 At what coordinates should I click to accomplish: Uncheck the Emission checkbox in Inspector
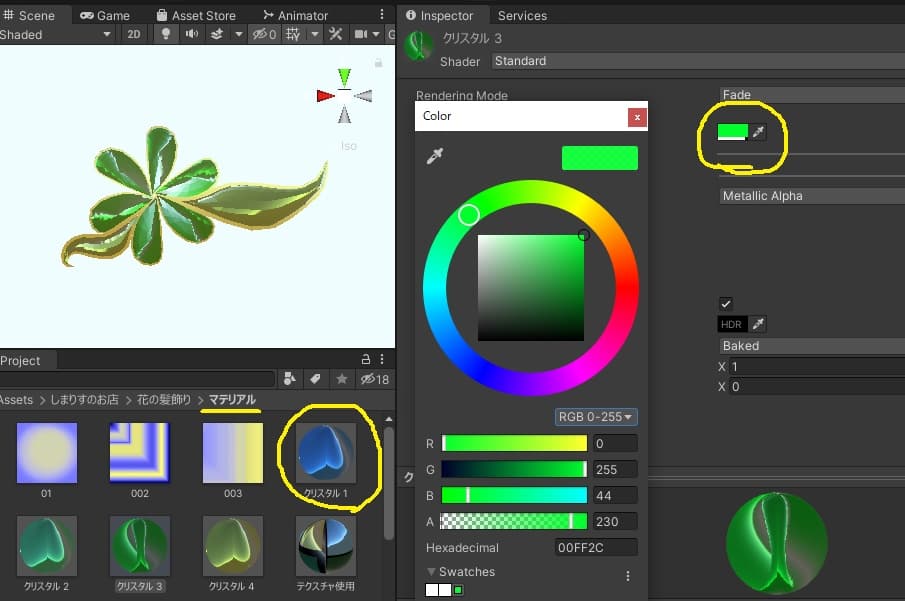(x=726, y=304)
